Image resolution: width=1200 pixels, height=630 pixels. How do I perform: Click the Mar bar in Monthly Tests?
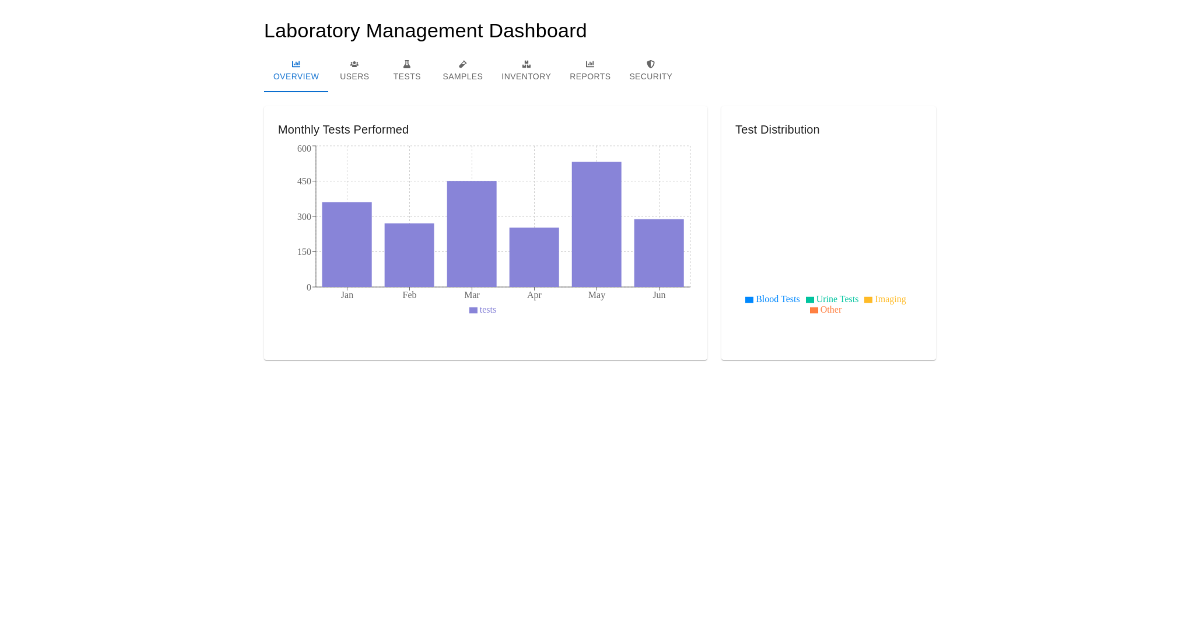click(472, 234)
